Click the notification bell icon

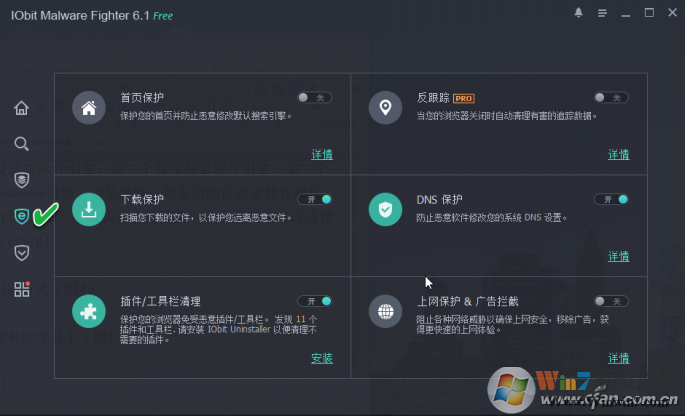[578, 13]
